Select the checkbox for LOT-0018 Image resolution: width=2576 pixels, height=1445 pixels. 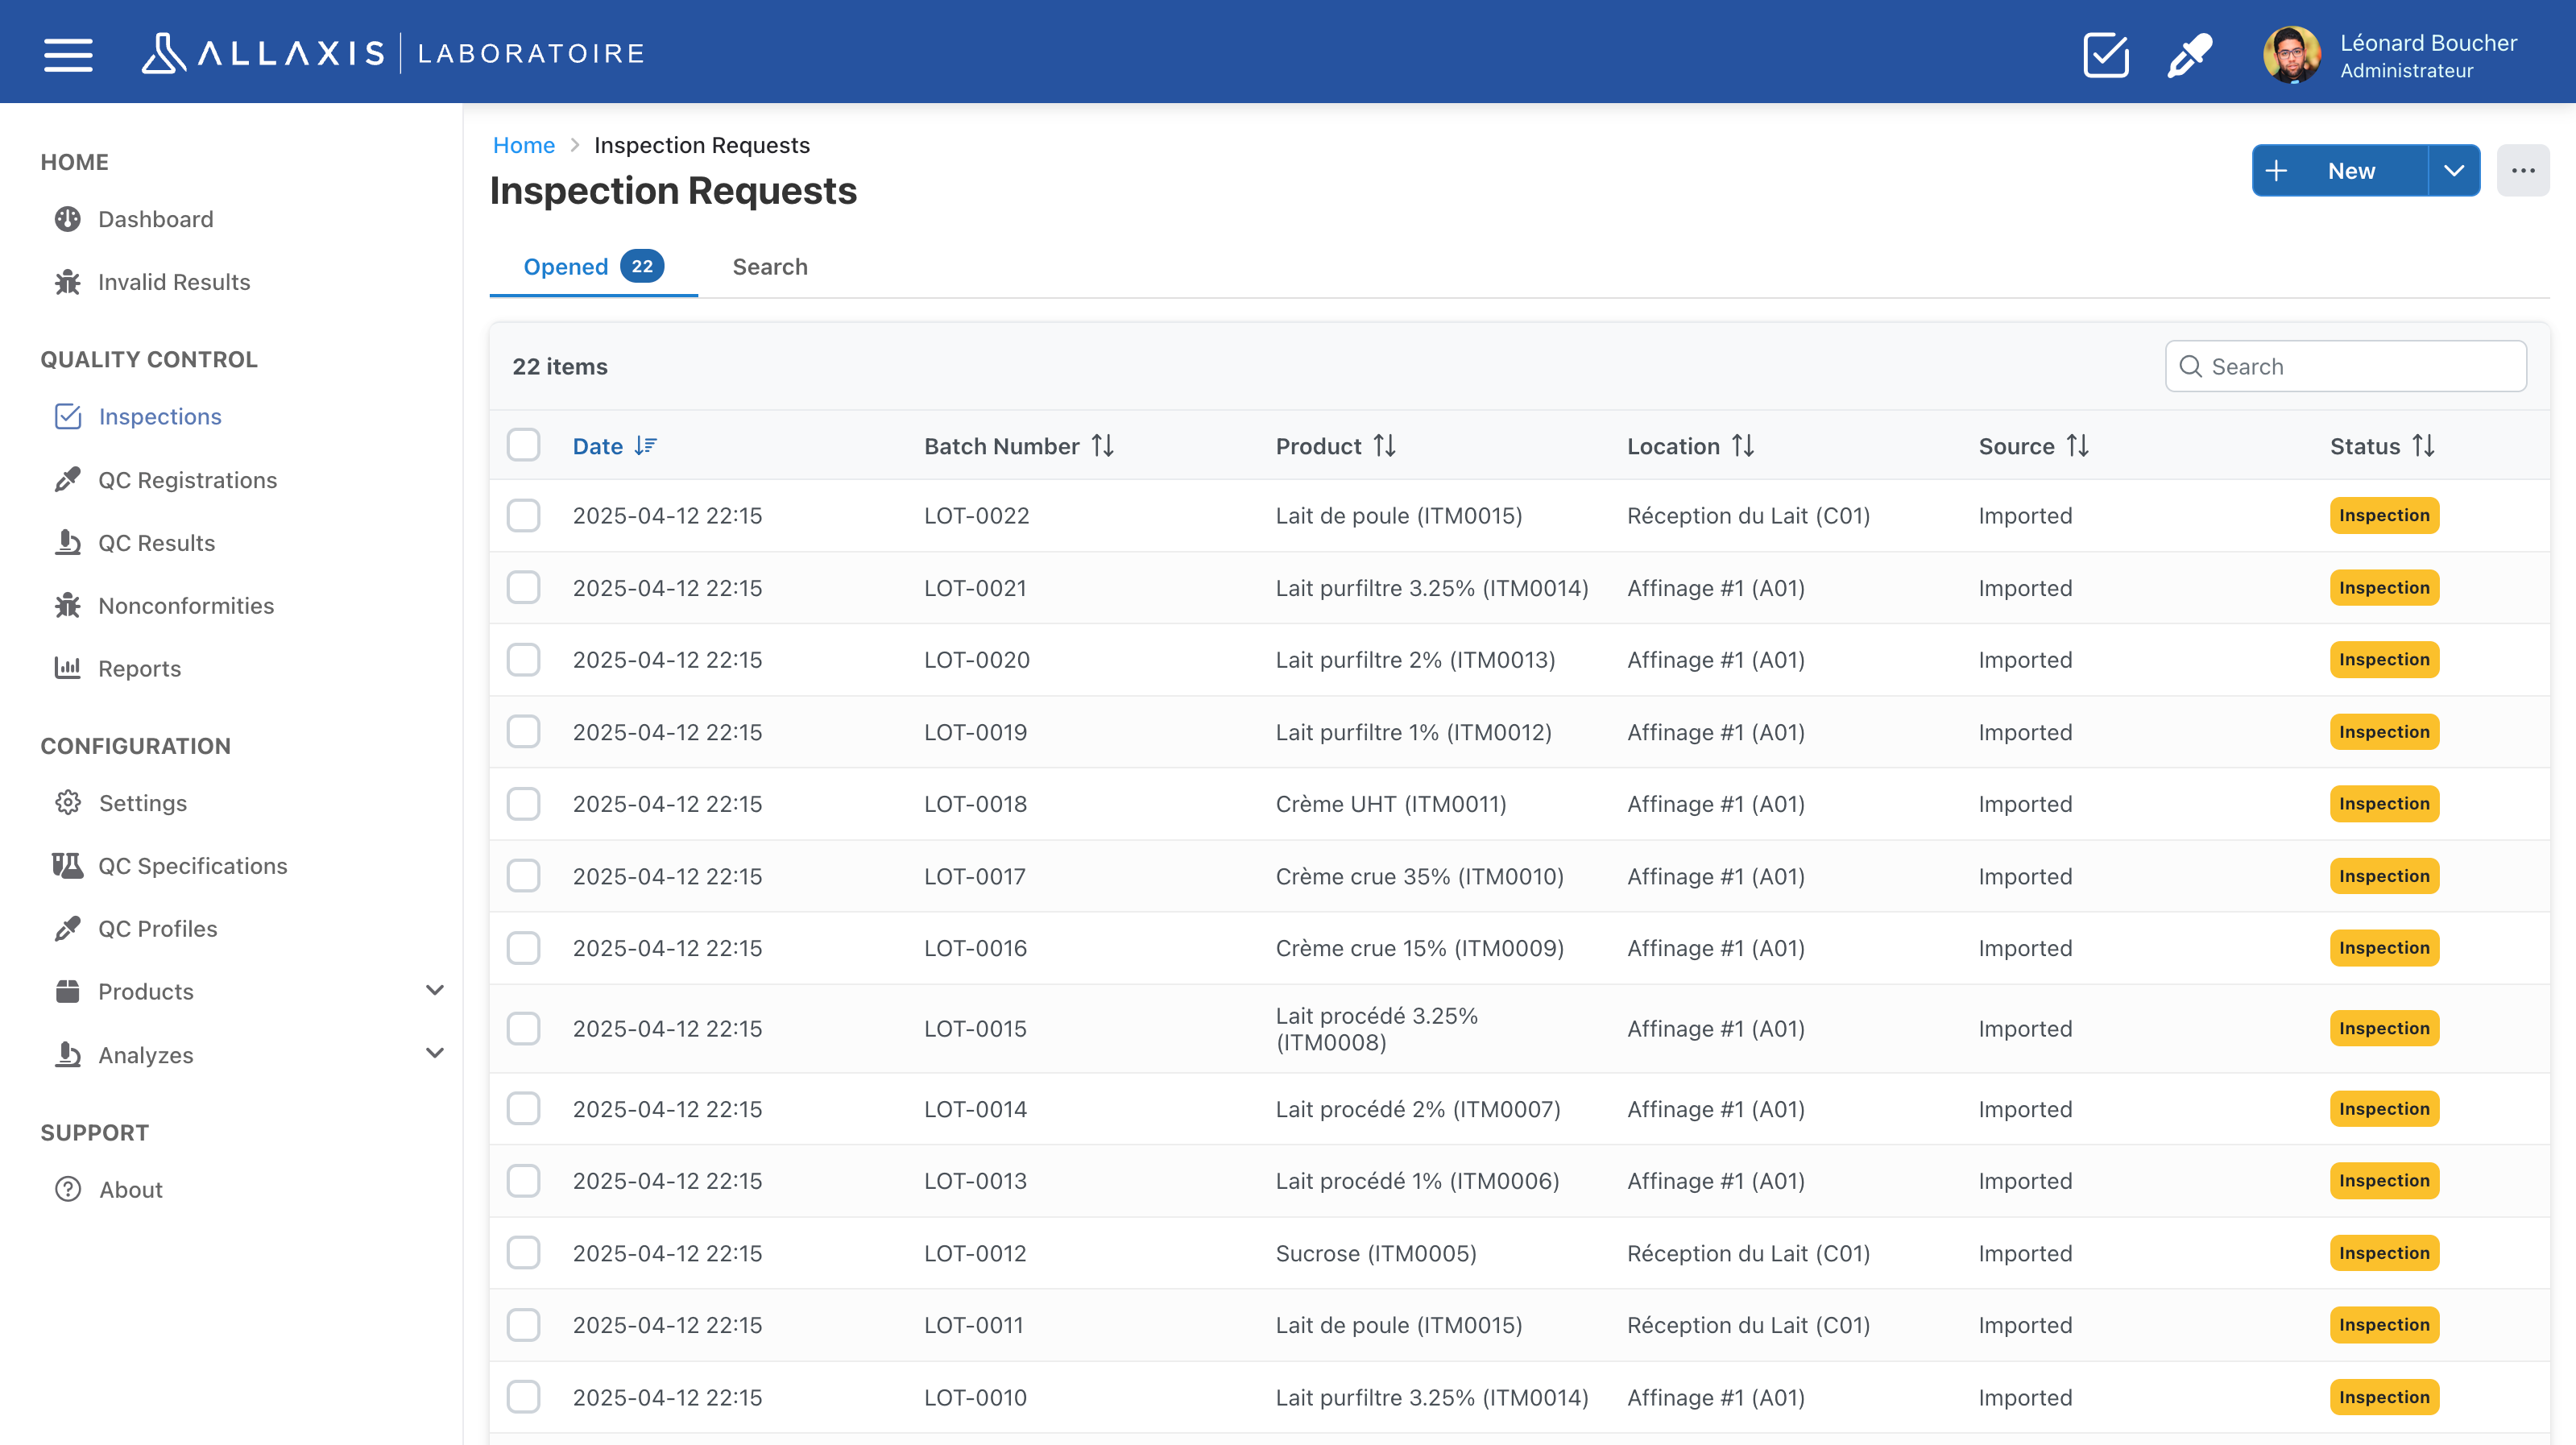point(523,804)
